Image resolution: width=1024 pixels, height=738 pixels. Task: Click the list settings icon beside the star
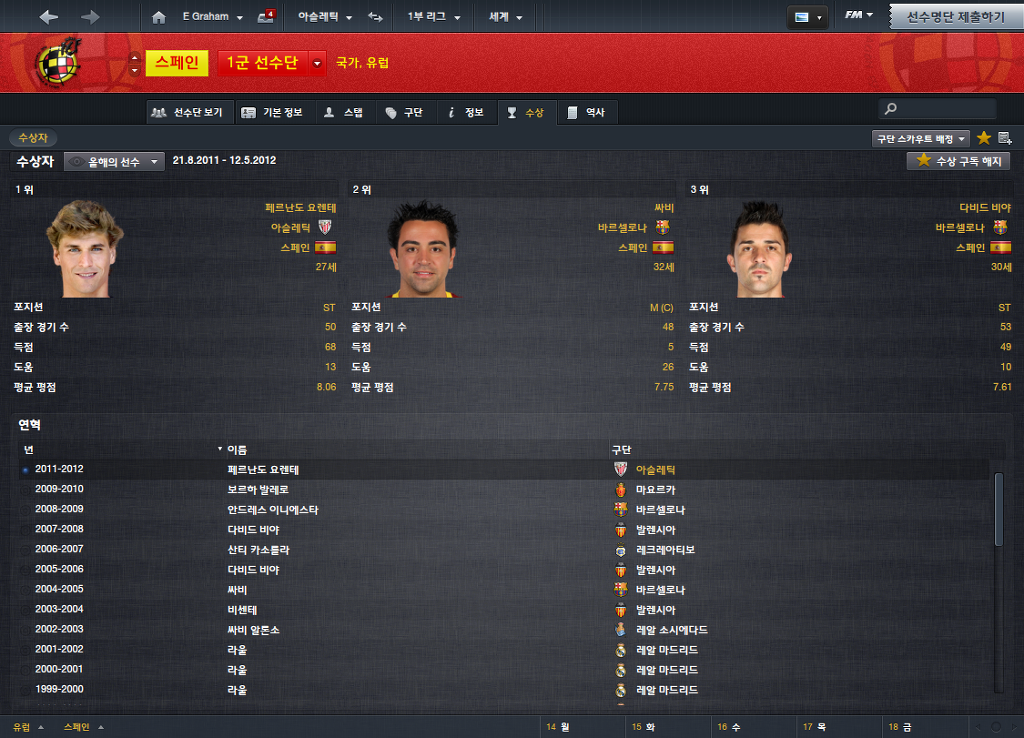[x=1005, y=138]
